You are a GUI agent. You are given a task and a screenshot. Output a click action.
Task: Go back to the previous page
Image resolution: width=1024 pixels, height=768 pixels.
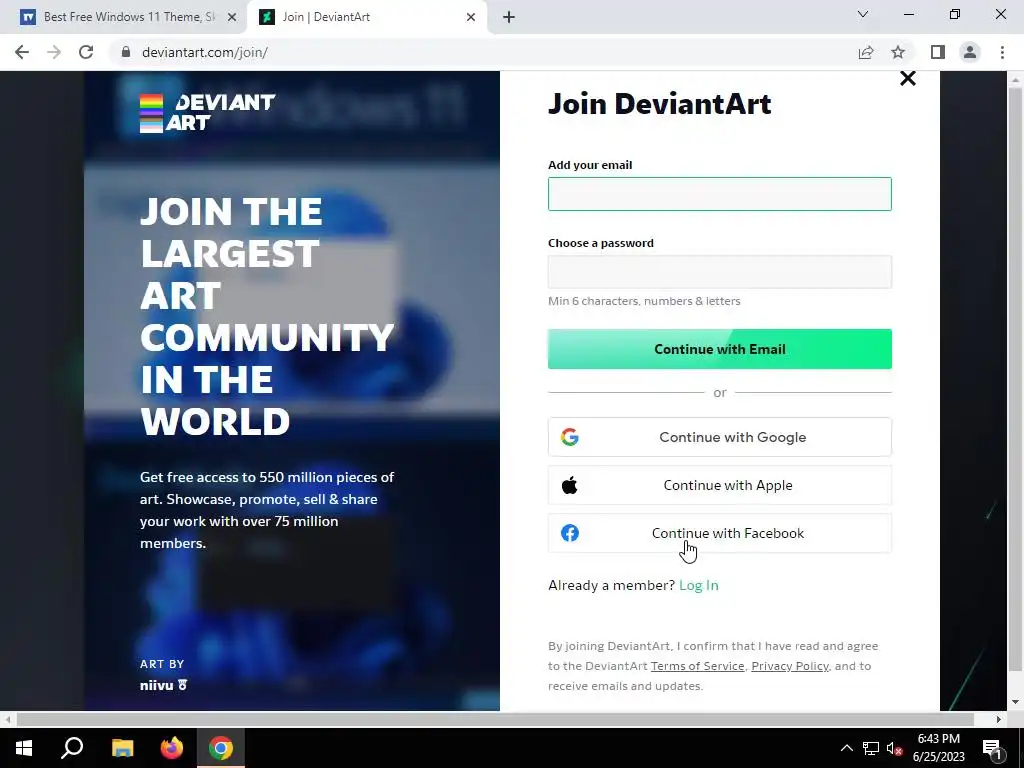click(x=22, y=52)
